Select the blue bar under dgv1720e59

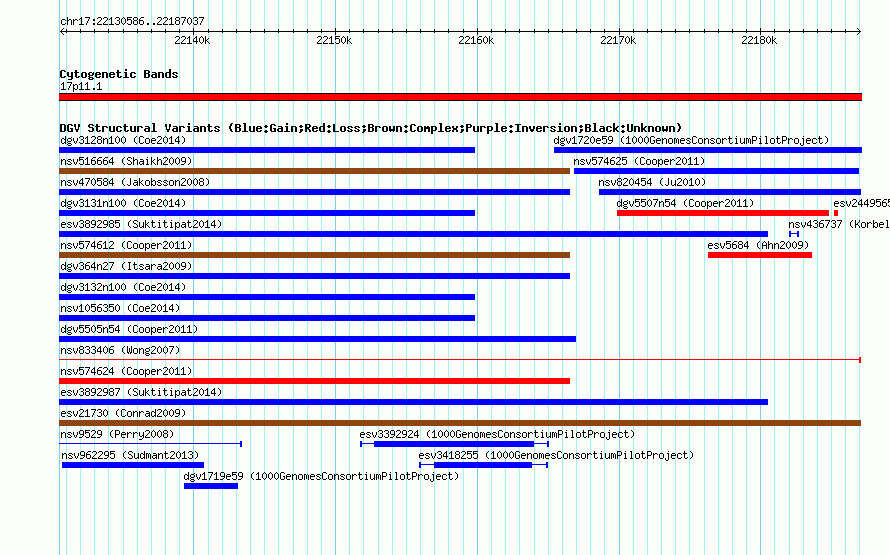[708, 150]
